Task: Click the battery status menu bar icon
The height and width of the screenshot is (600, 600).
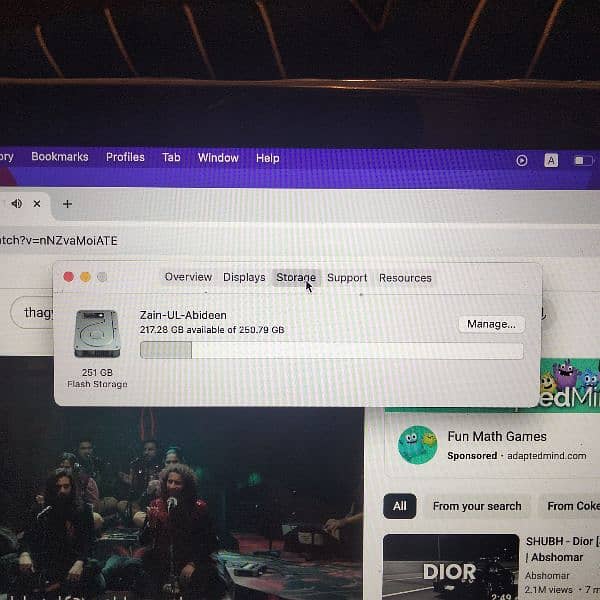Action: [x=584, y=160]
